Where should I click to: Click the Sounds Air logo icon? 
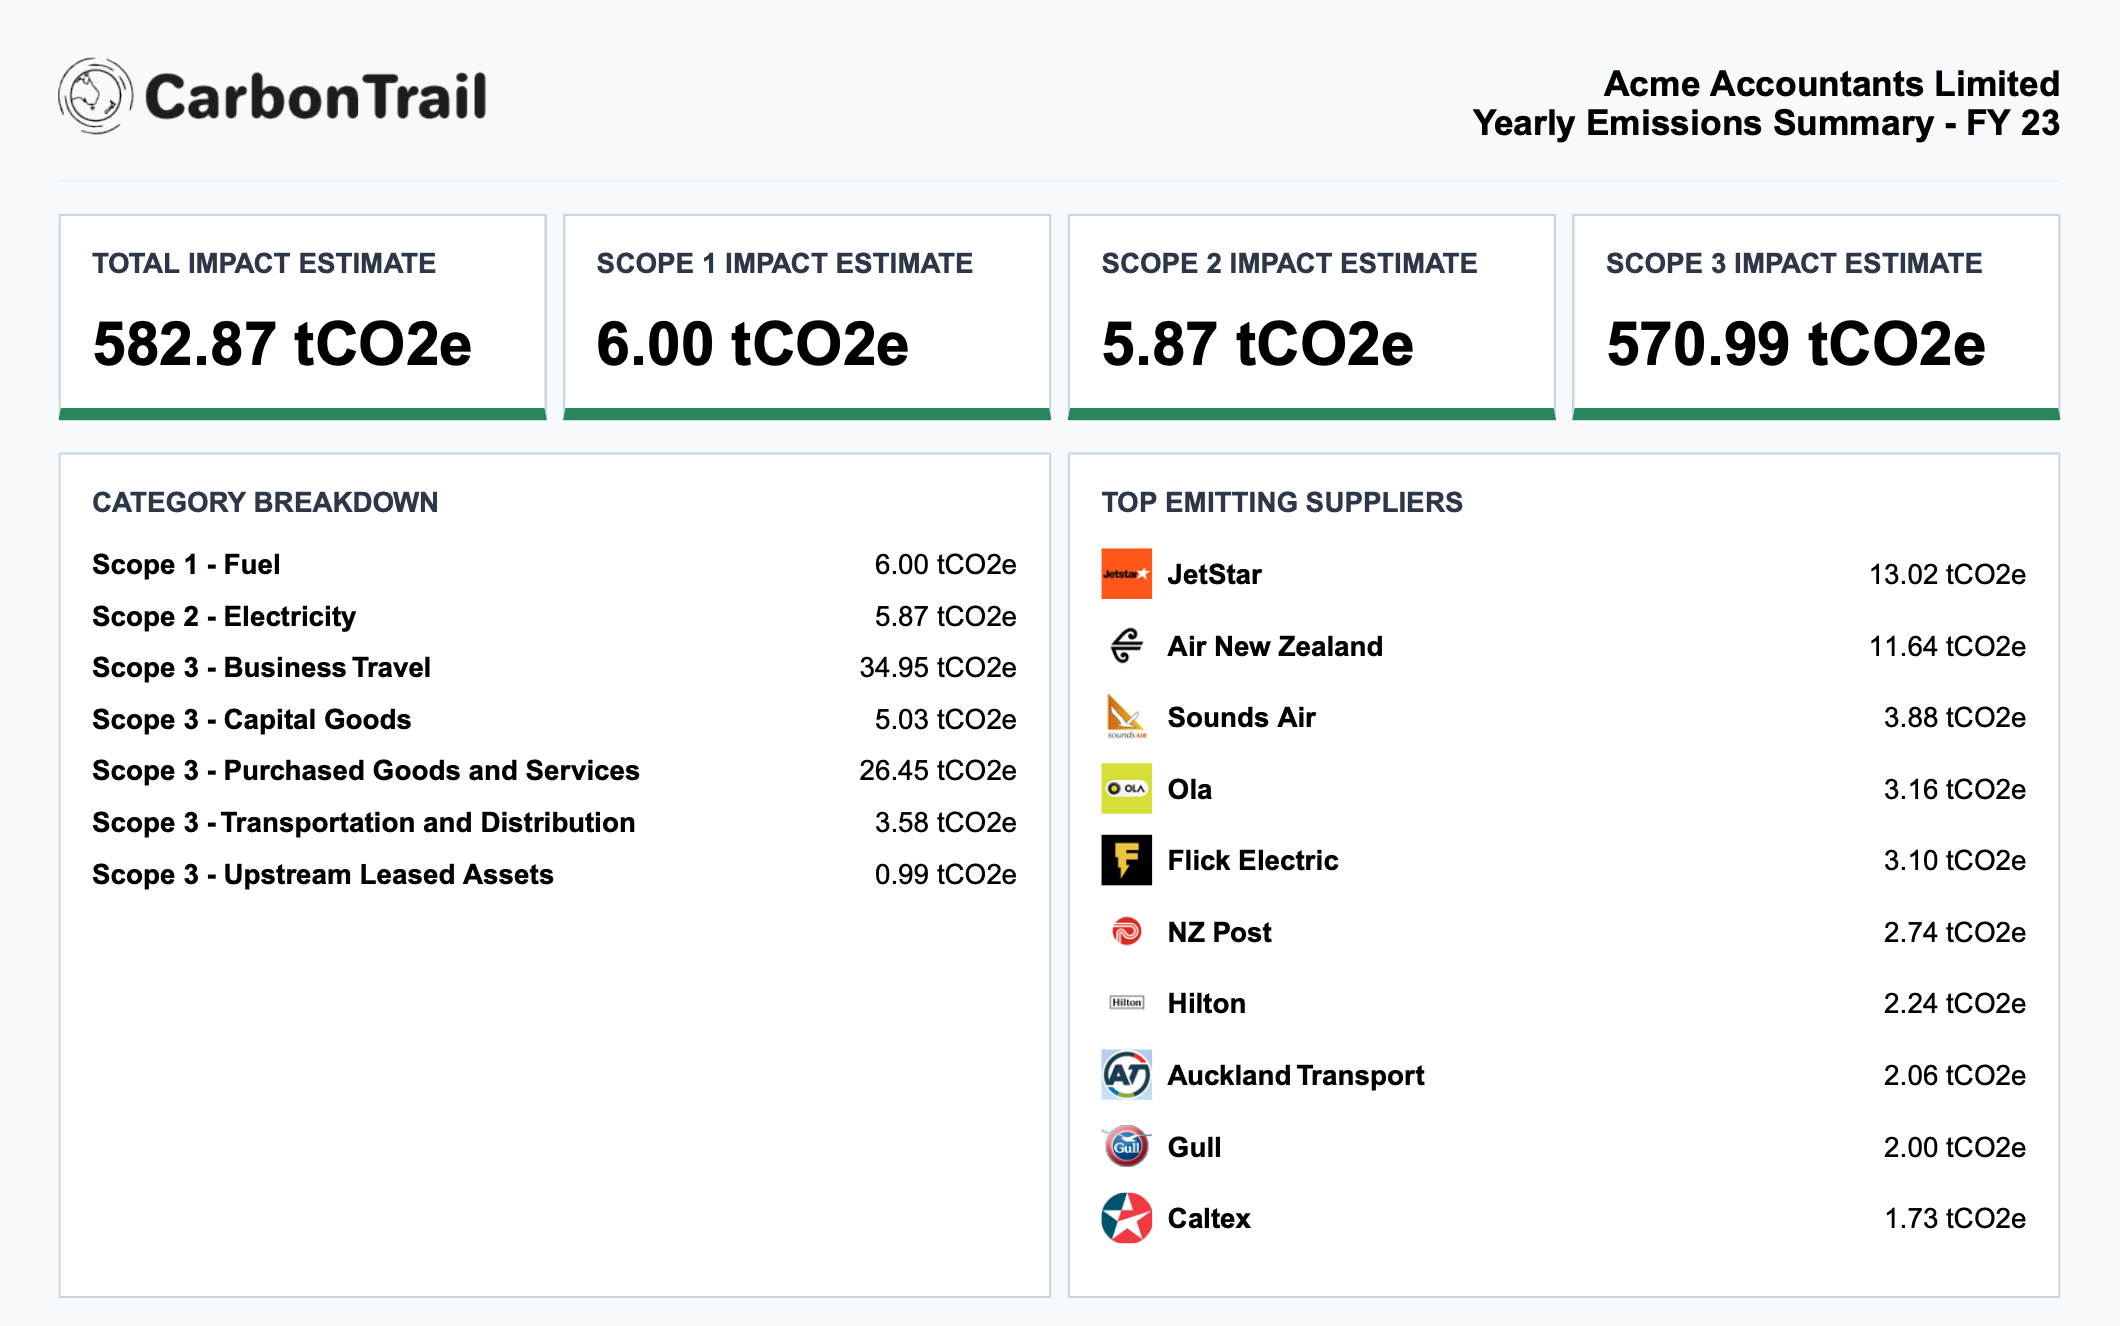click(x=1126, y=717)
